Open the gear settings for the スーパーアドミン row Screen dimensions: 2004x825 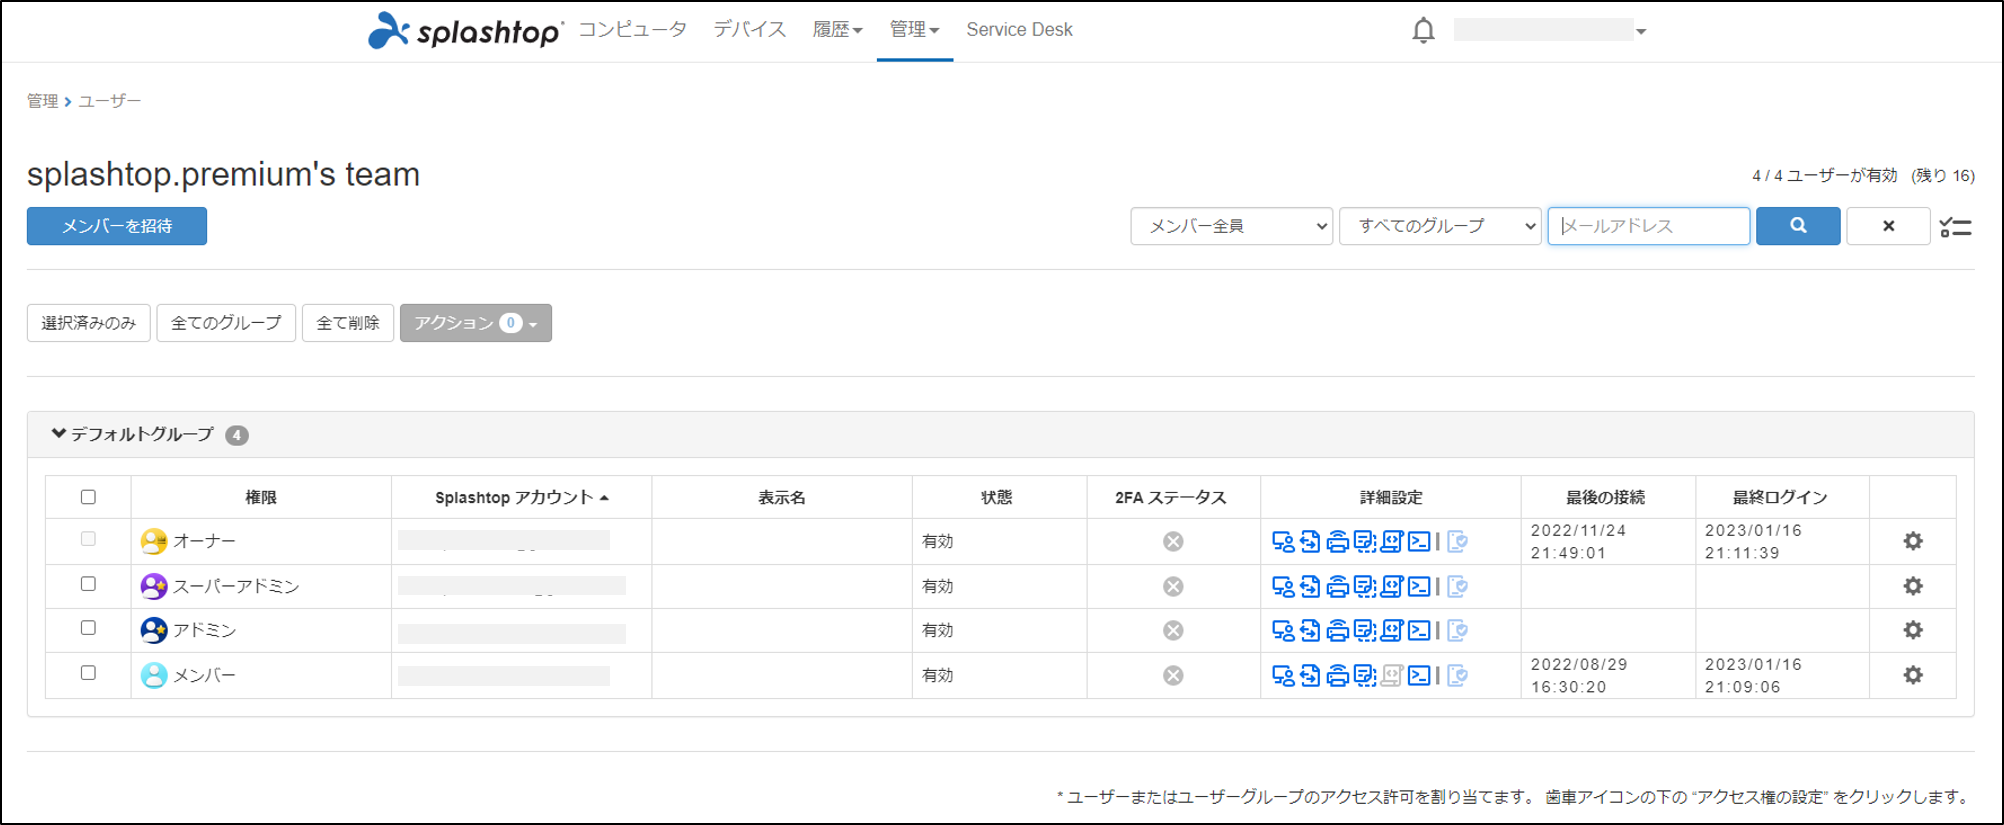(x=1913, y=586)
